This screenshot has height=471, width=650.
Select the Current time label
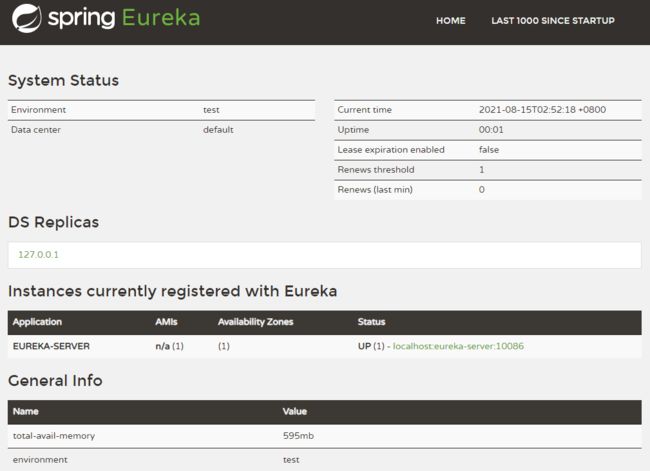(x=365, y=110)
